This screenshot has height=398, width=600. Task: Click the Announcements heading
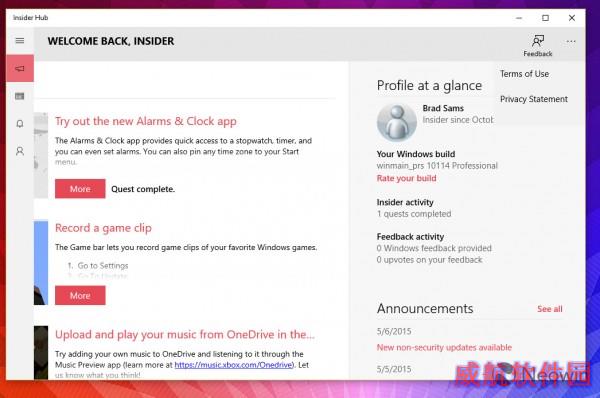[425, 308]
